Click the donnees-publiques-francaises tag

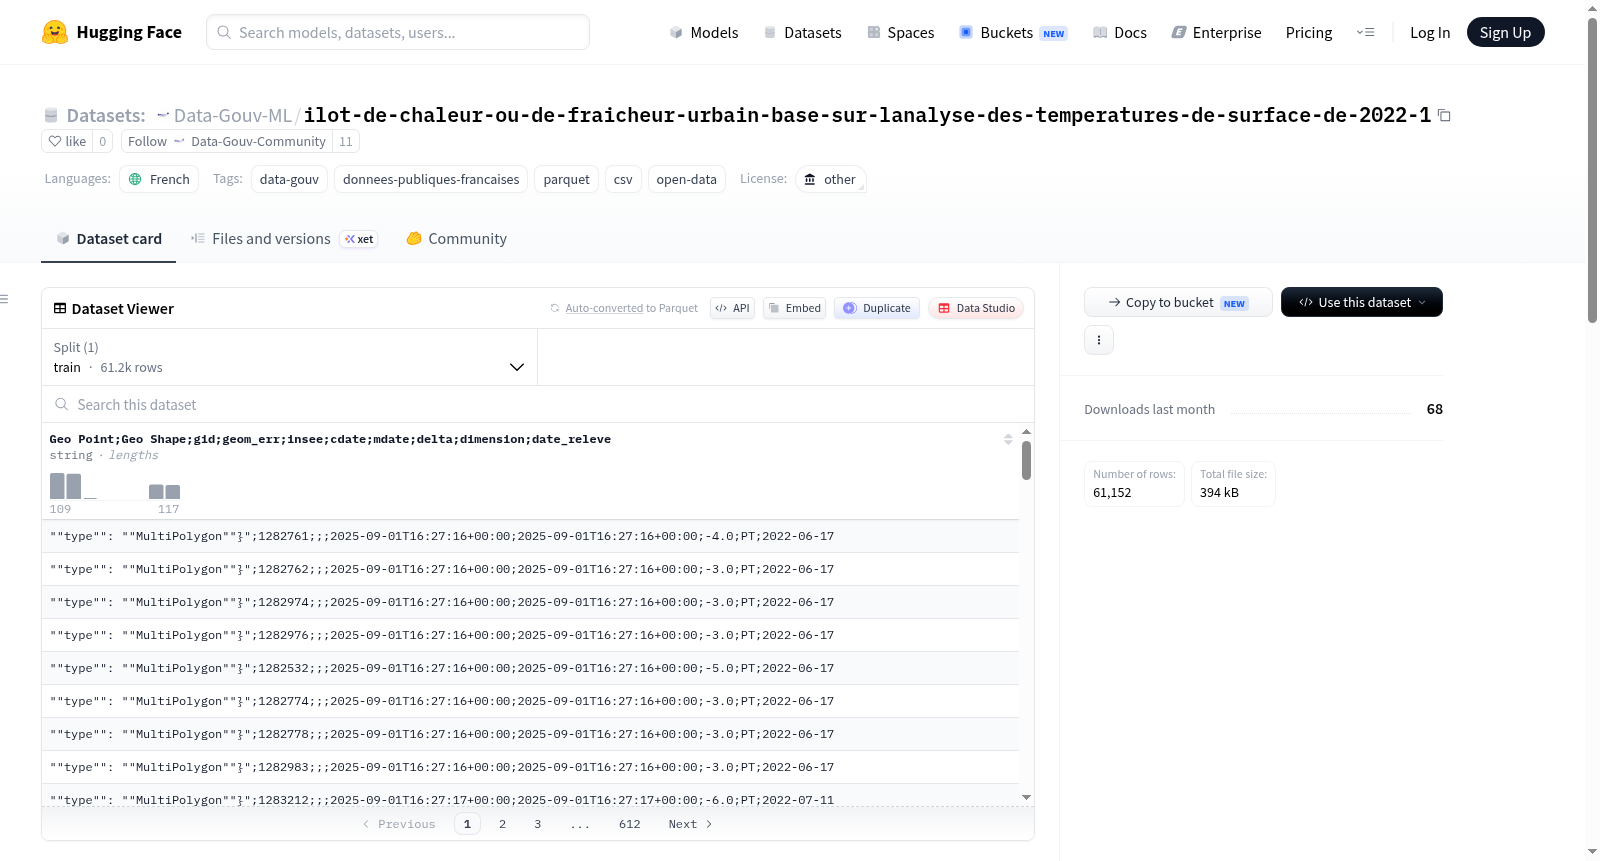click(x=431, y=179)
